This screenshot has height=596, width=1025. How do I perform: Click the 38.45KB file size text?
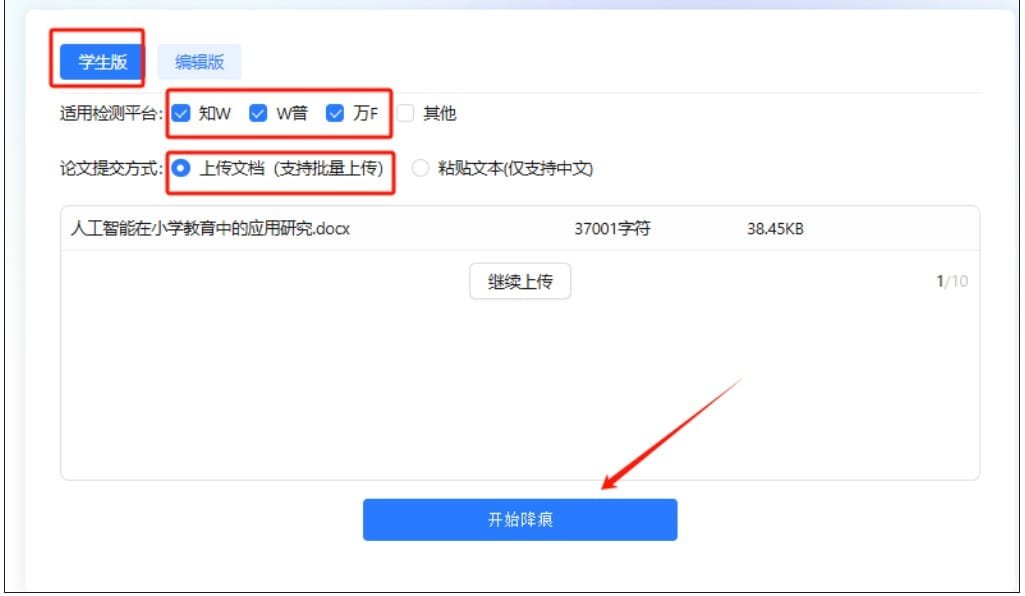point(775,229)
